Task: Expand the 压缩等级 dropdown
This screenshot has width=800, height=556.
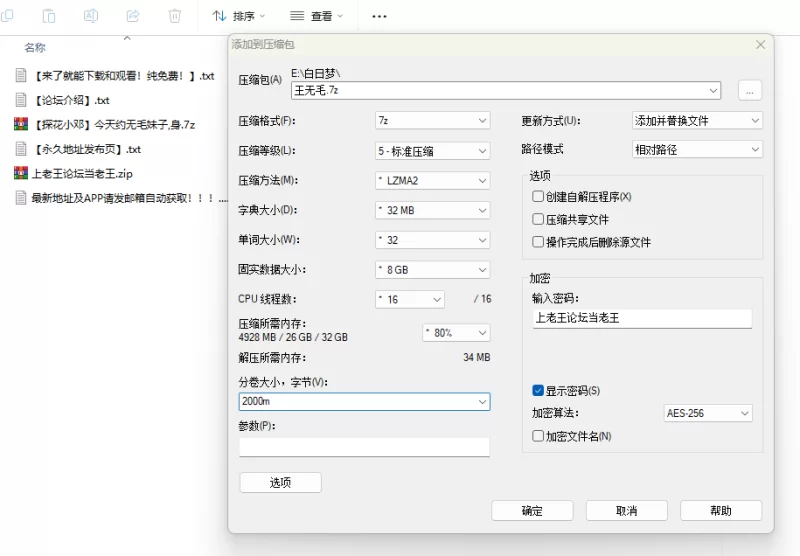Action: [432, 151]
